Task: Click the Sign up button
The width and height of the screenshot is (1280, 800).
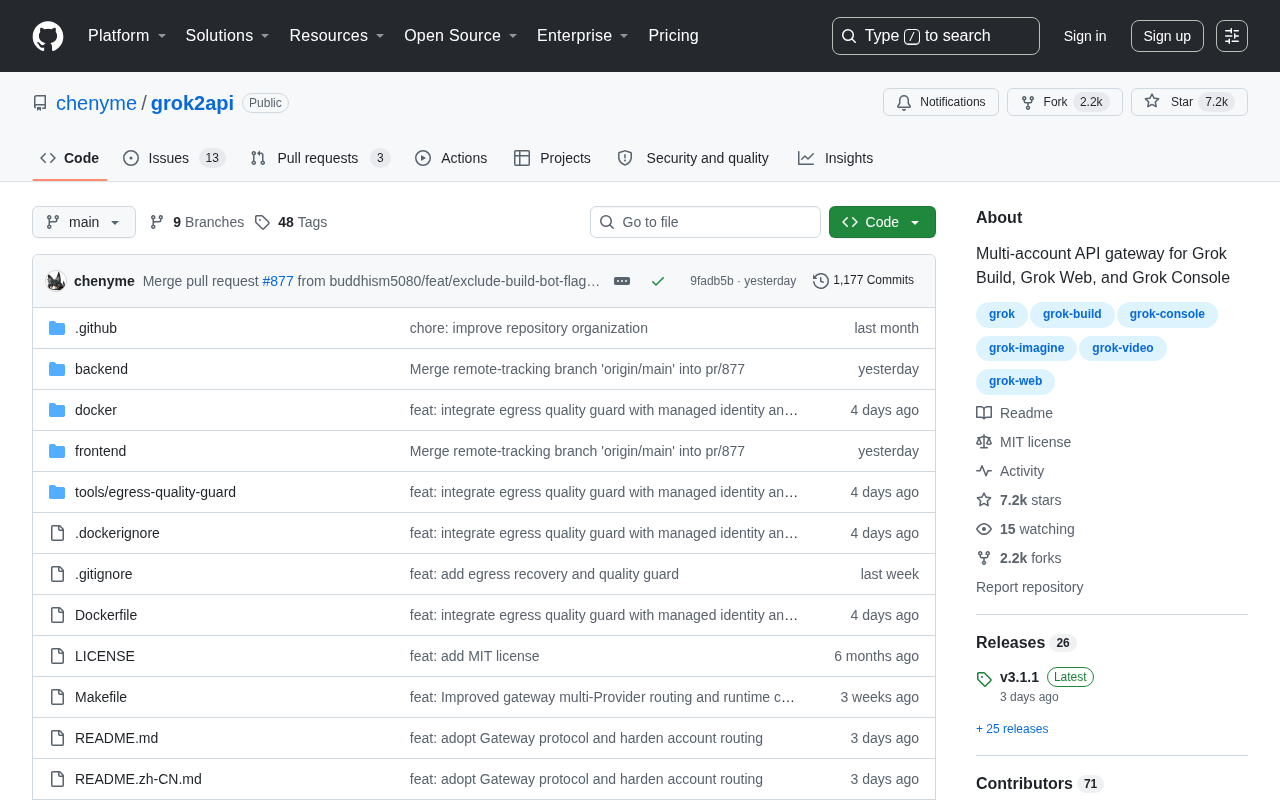Action: coord(1167,36)
